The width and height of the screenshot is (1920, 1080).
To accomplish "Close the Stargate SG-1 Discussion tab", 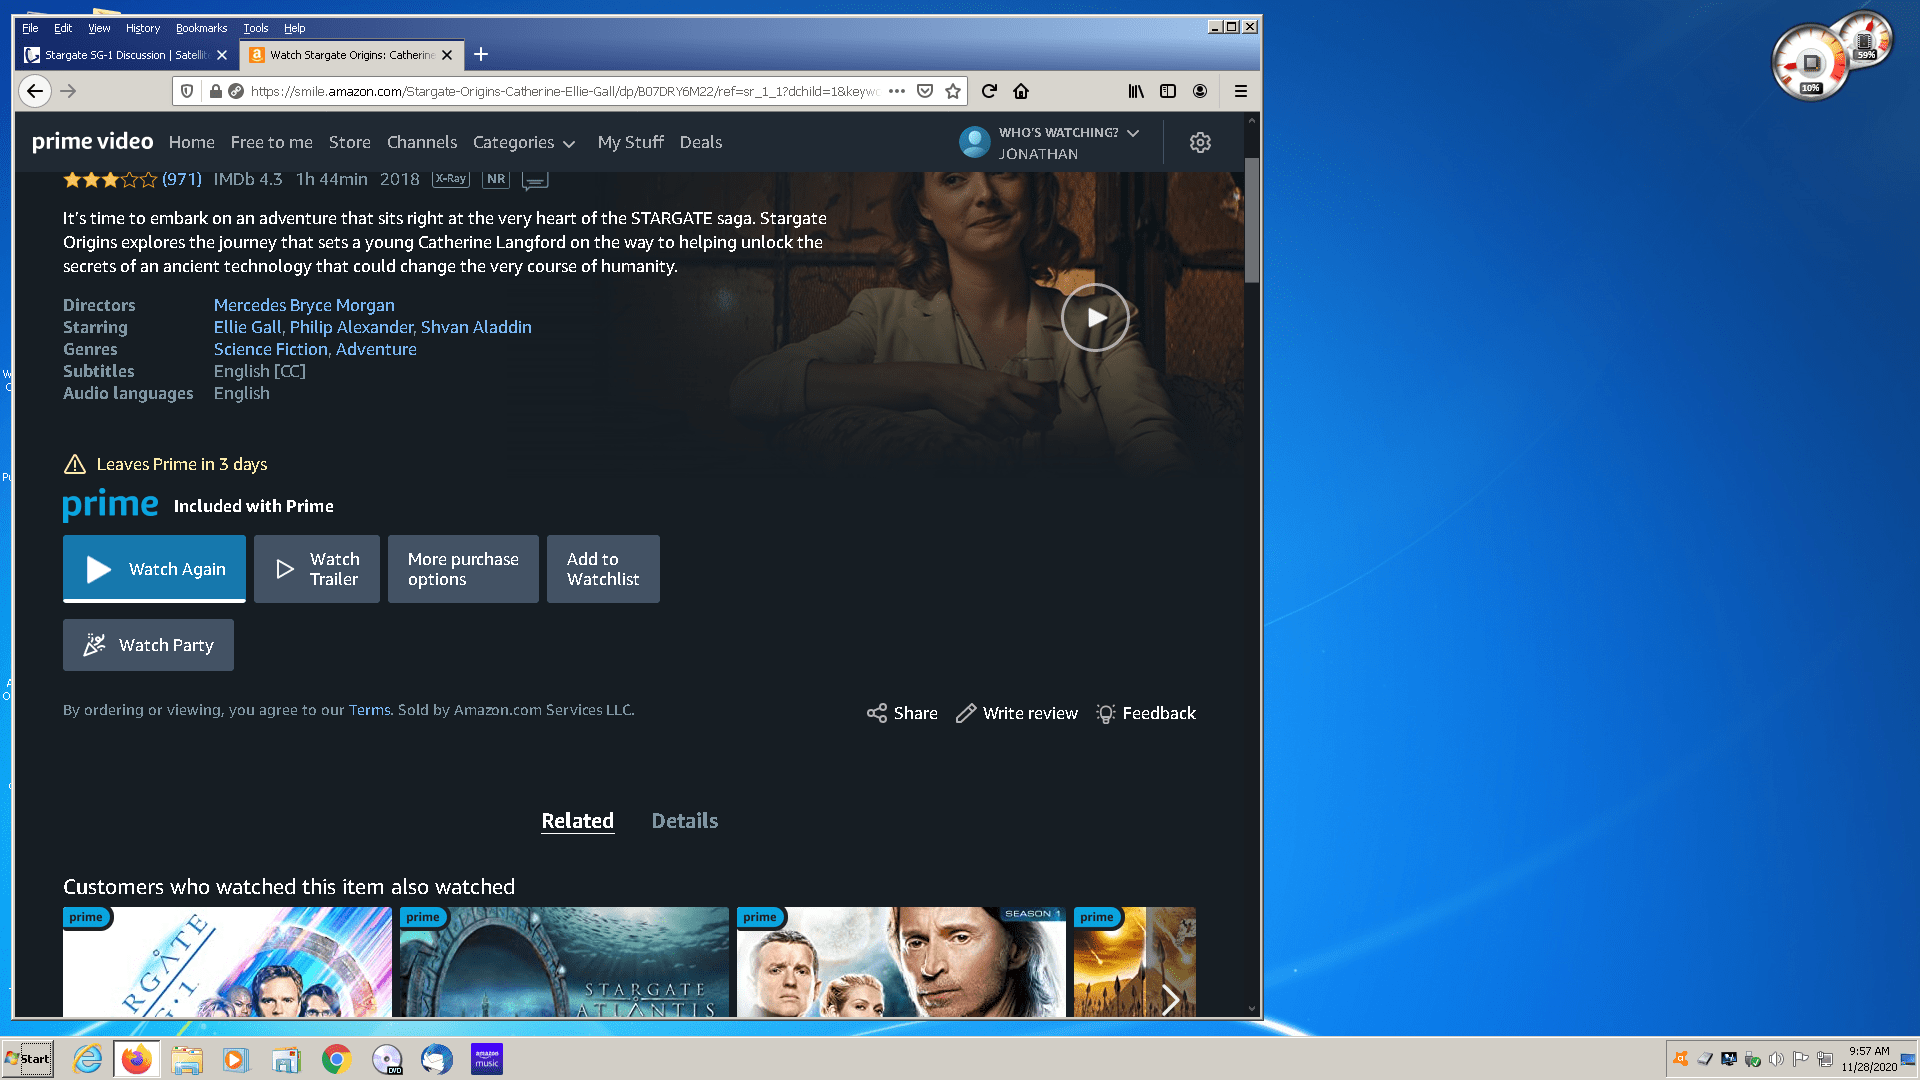I will [x=222, y=55].
